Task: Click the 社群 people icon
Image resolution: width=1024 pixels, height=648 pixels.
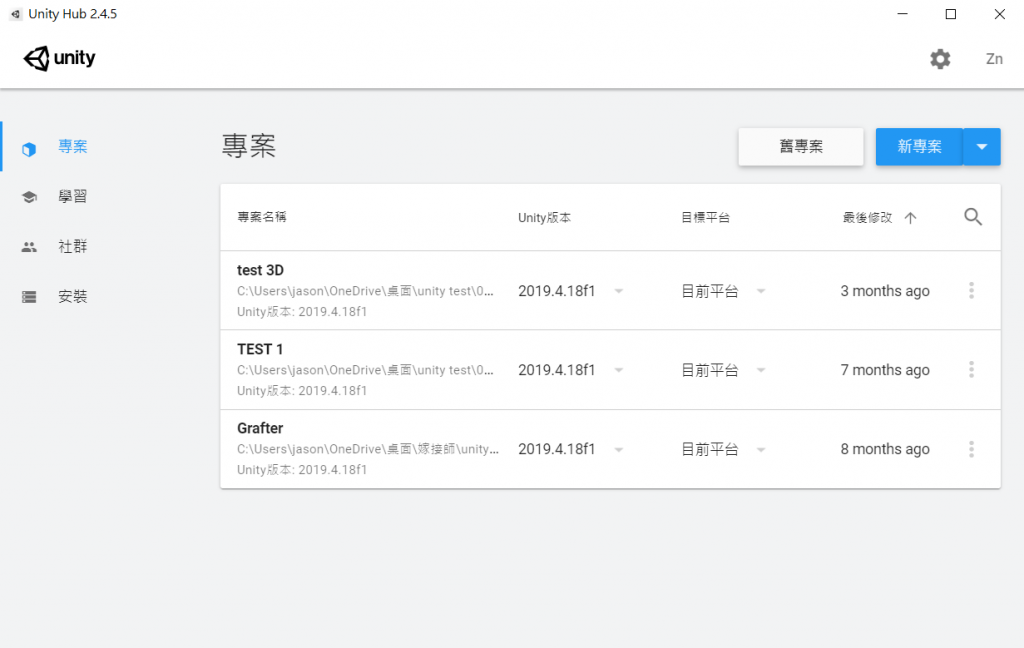Action: click(29, 247)
